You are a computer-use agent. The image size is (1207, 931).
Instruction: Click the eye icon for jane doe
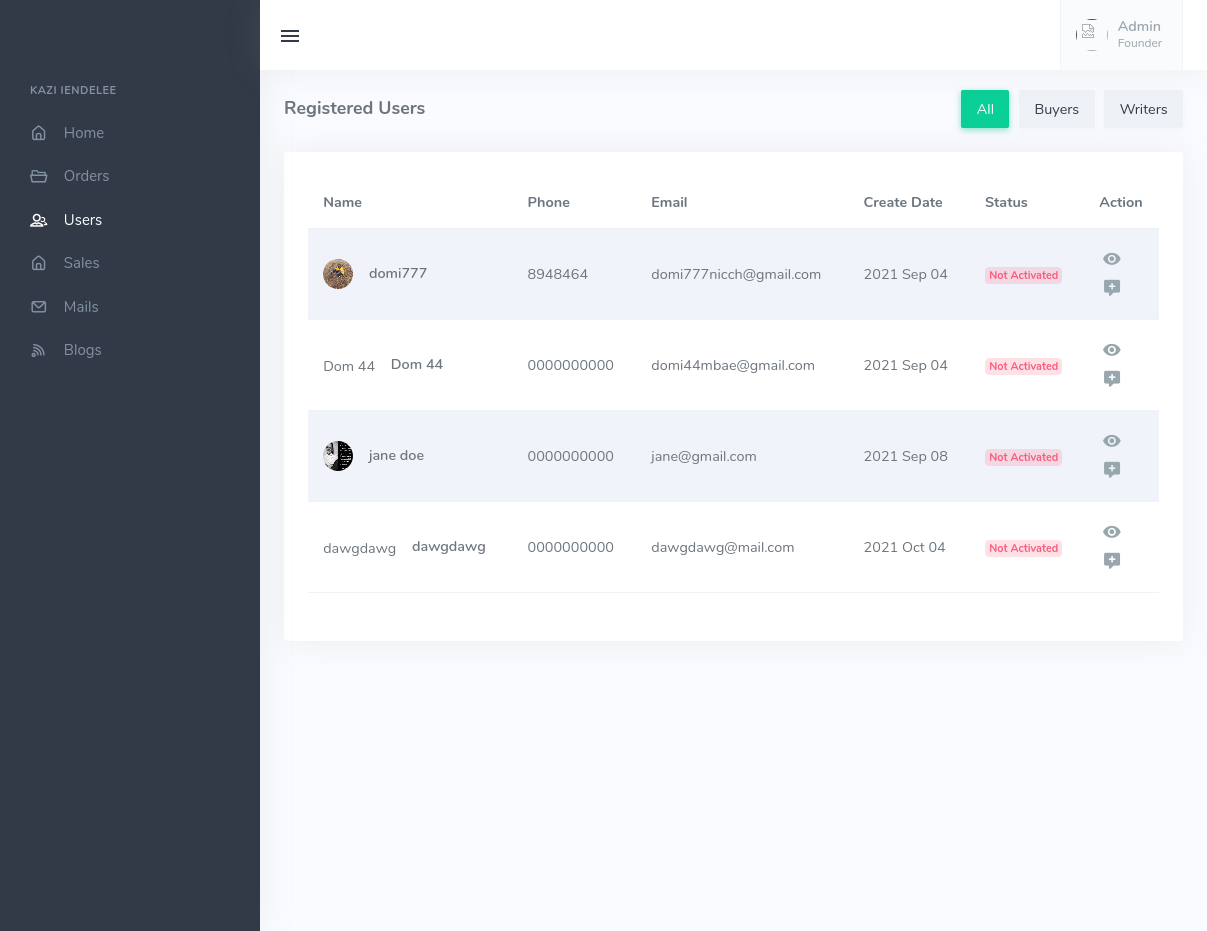(1111, 441)
